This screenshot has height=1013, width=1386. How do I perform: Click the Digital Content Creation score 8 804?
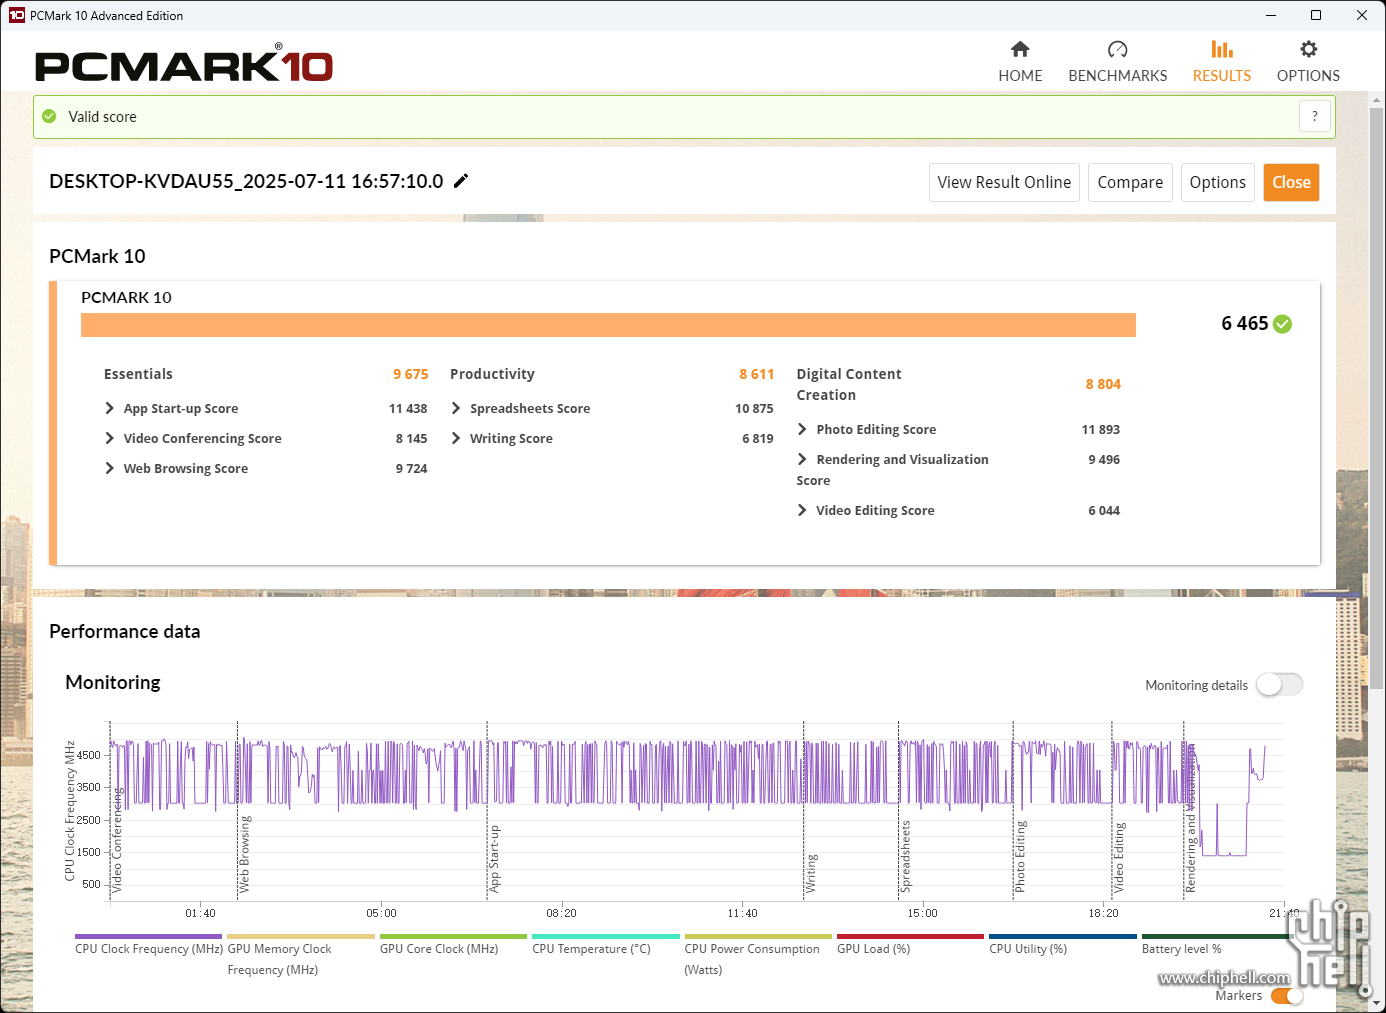(1103, 384)
